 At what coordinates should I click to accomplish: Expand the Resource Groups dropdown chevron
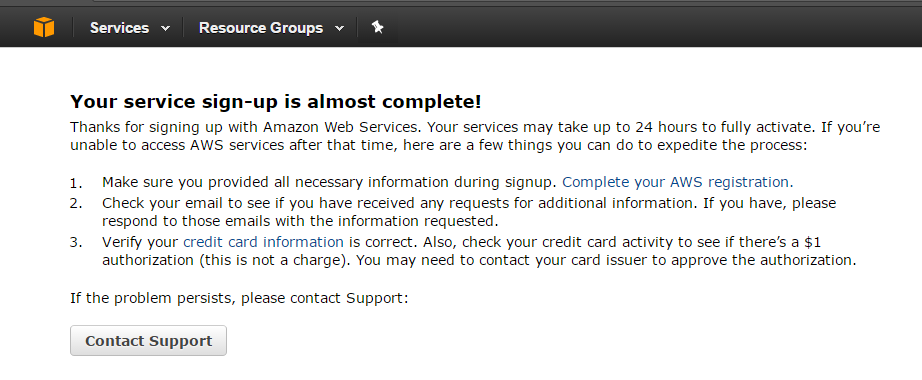pyautogui.click(x=339, y=28)
